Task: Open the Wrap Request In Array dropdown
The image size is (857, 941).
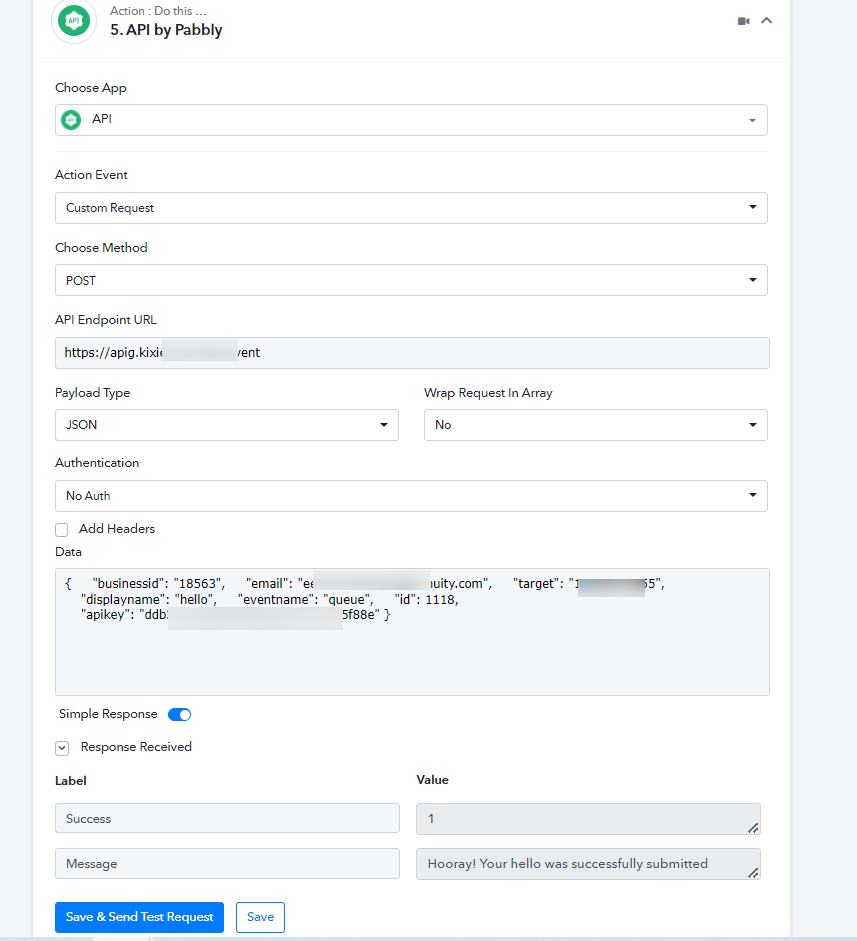Action: coord(595,425)
